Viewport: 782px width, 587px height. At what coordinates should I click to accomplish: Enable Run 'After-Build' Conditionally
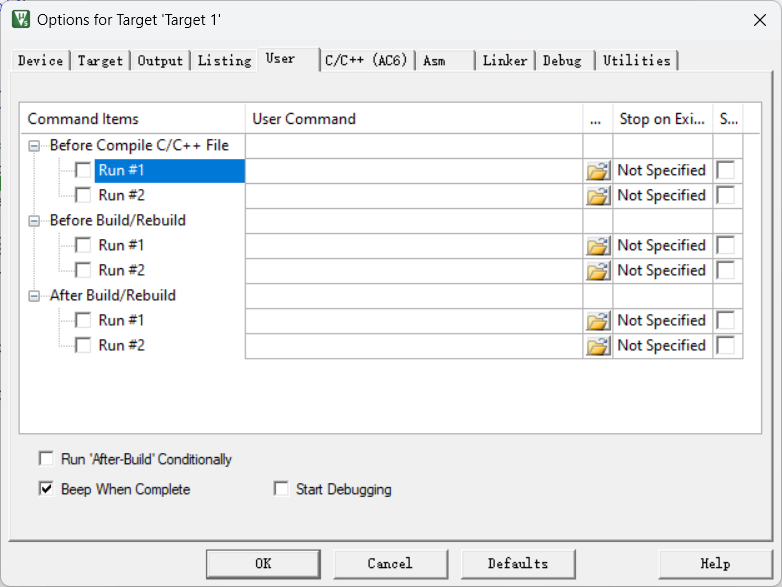(x=46, y=459)
